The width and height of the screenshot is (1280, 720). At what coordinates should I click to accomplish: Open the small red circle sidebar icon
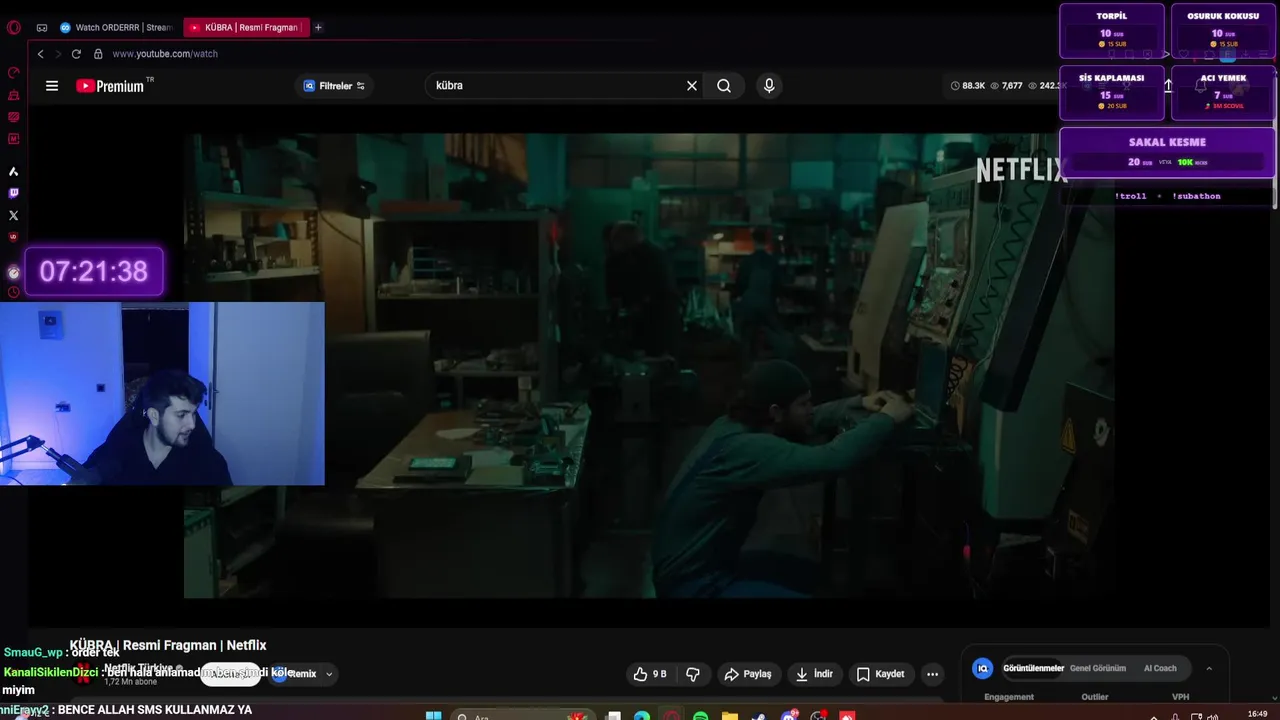pyautogui.click(x=13, y=237)
